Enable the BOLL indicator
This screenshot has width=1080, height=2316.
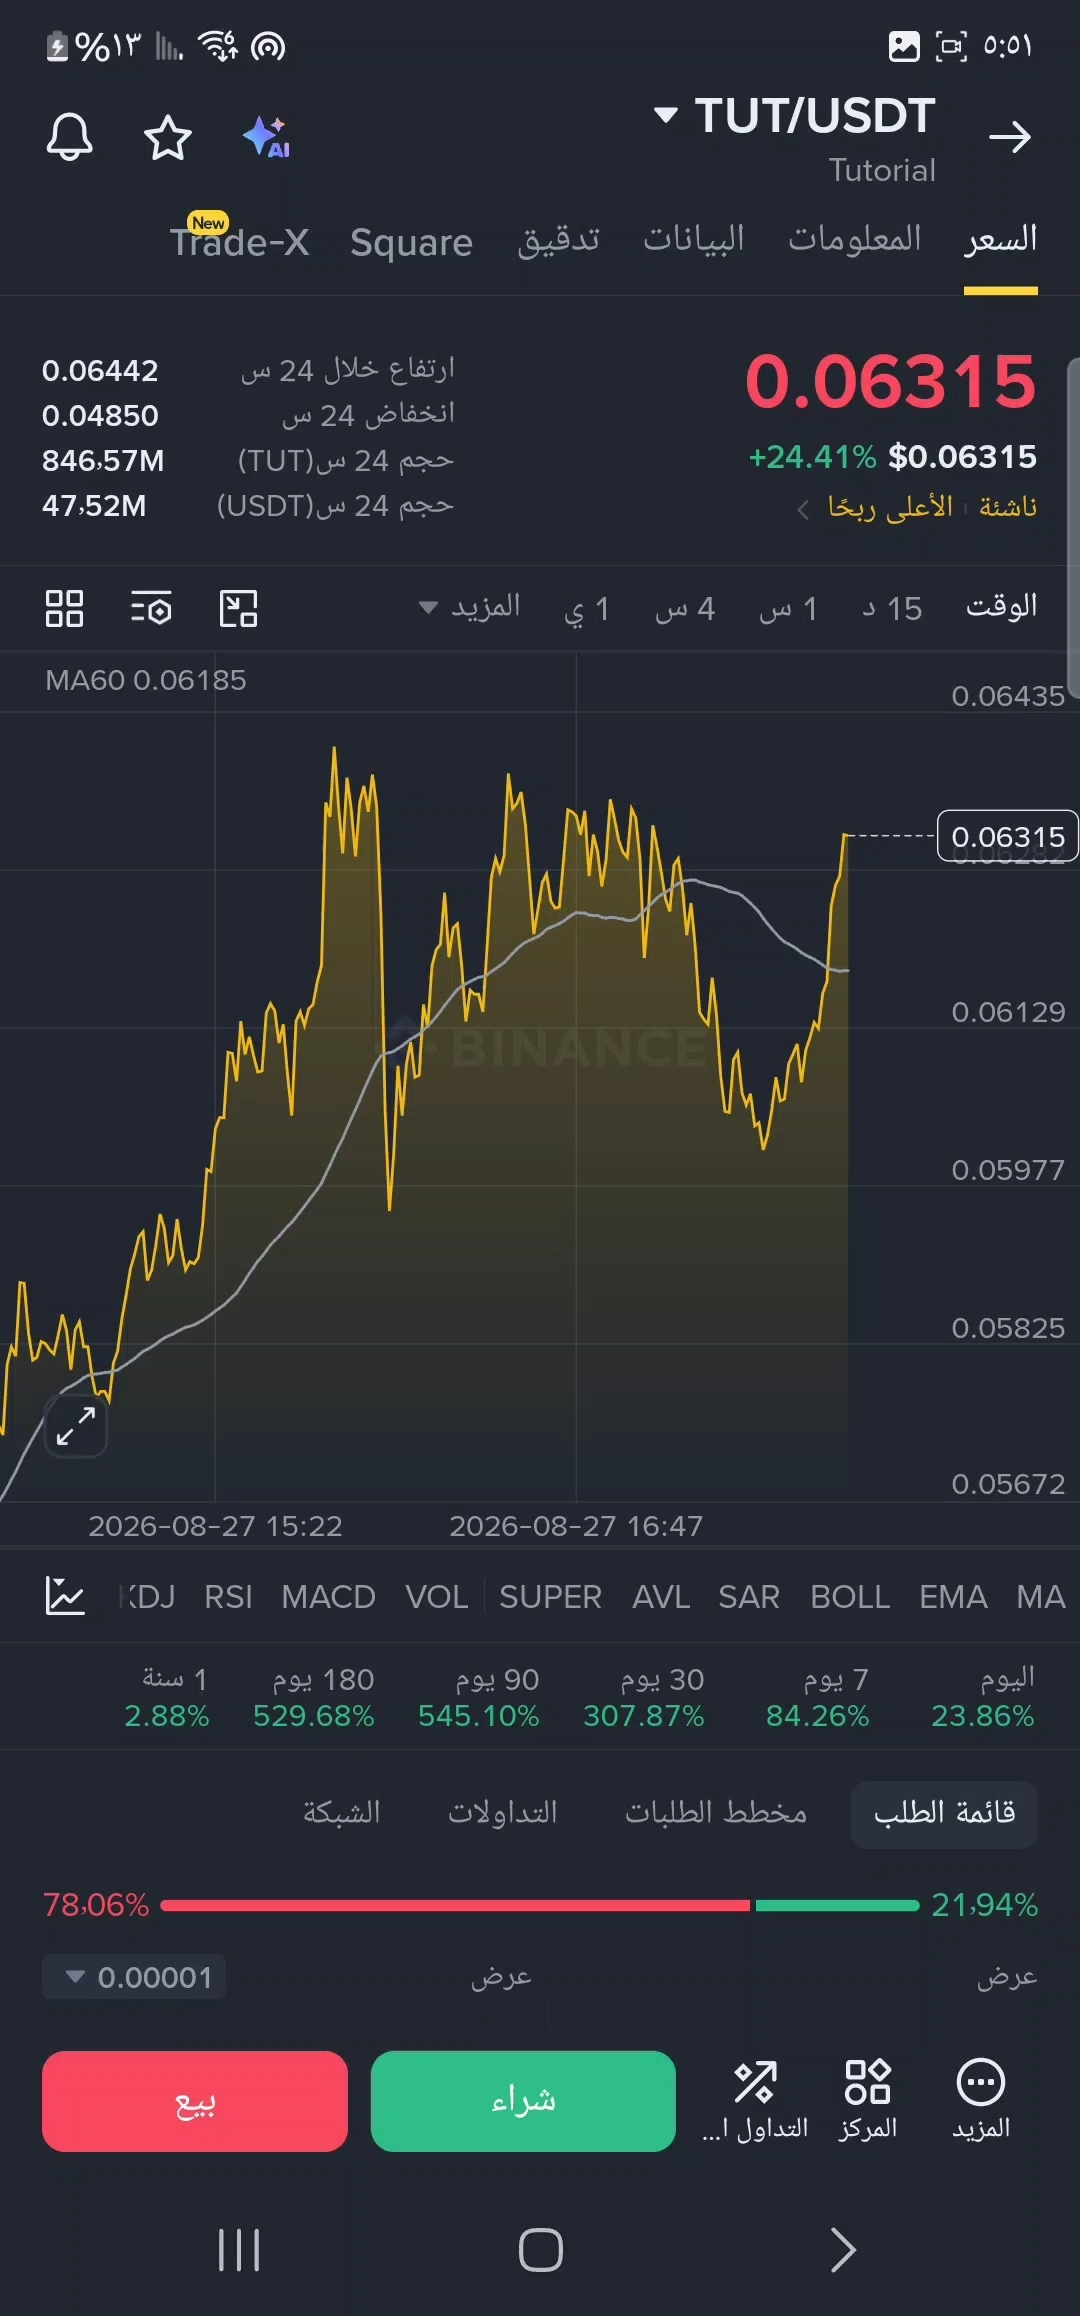coord(850,1597)
